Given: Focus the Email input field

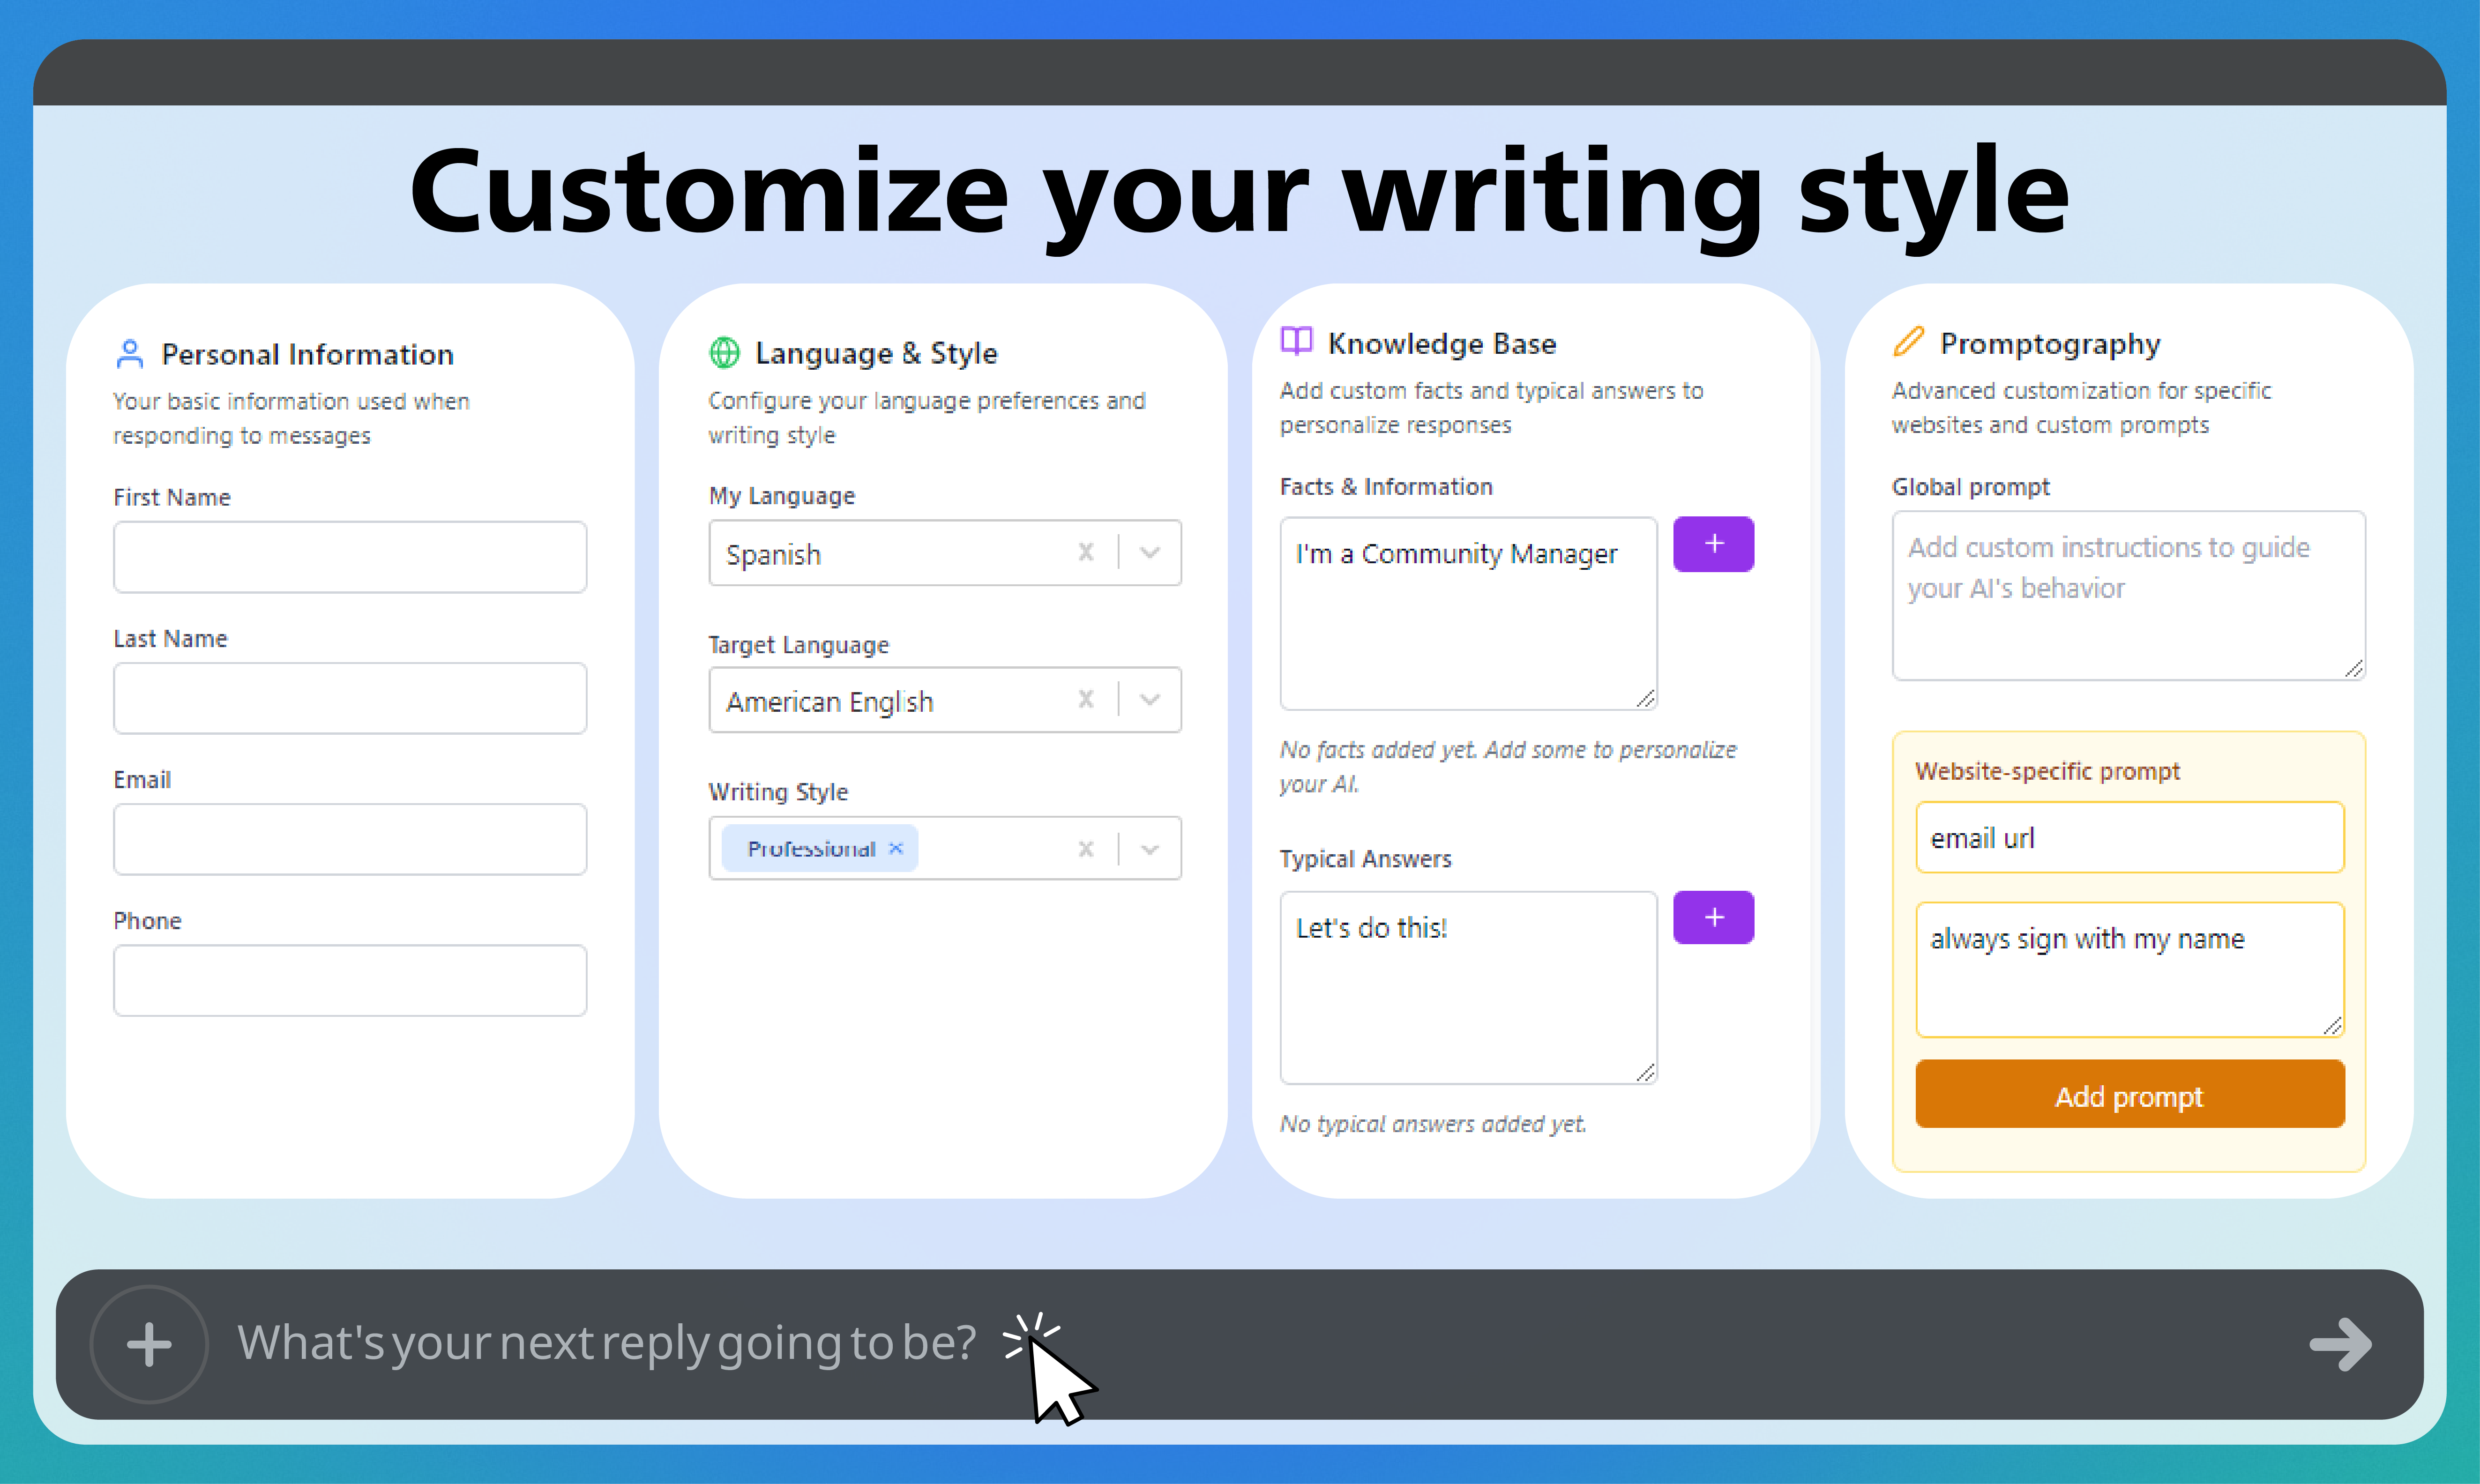Looking at the screenshot, I should point(350,839).
